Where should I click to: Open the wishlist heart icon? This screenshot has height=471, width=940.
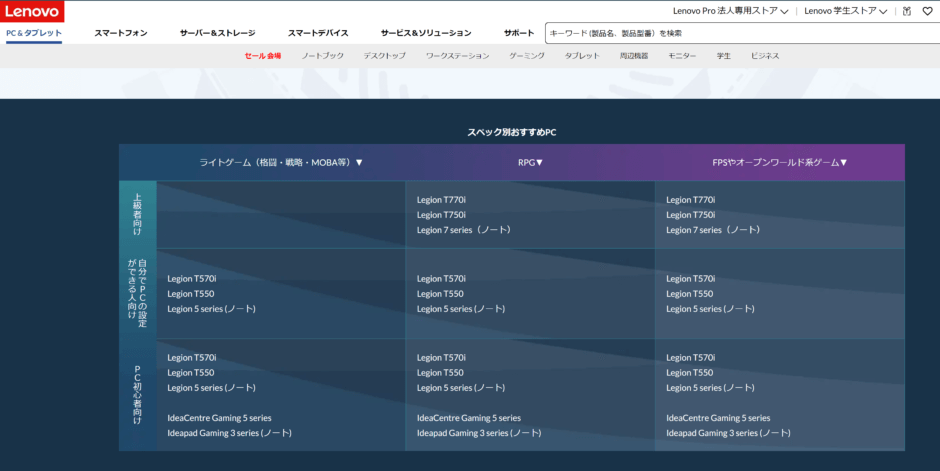927,11
